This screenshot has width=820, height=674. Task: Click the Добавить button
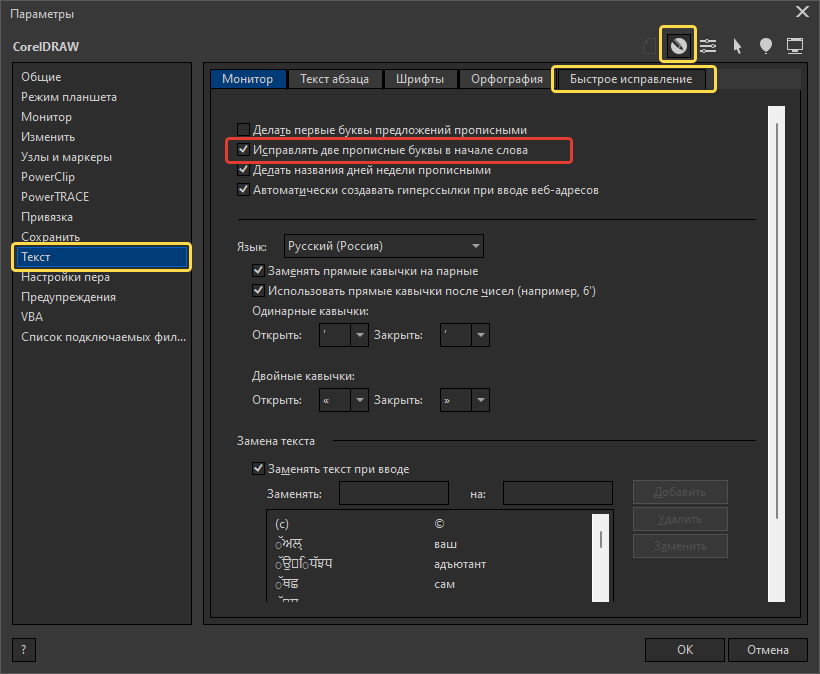(x=680, y=492)
